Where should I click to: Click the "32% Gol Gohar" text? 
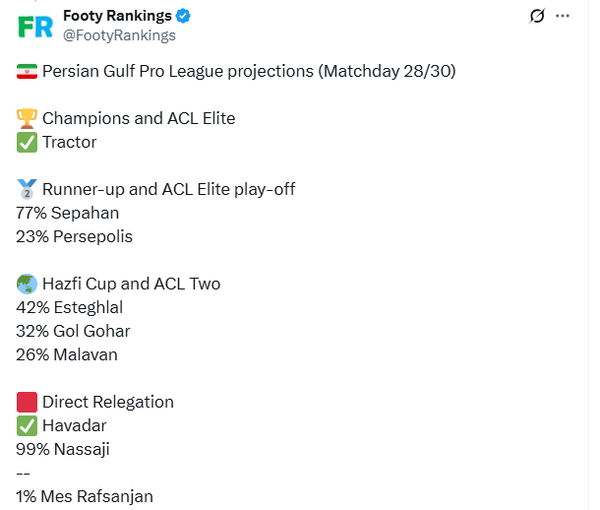pyautogui.click(x=73, y=331)
